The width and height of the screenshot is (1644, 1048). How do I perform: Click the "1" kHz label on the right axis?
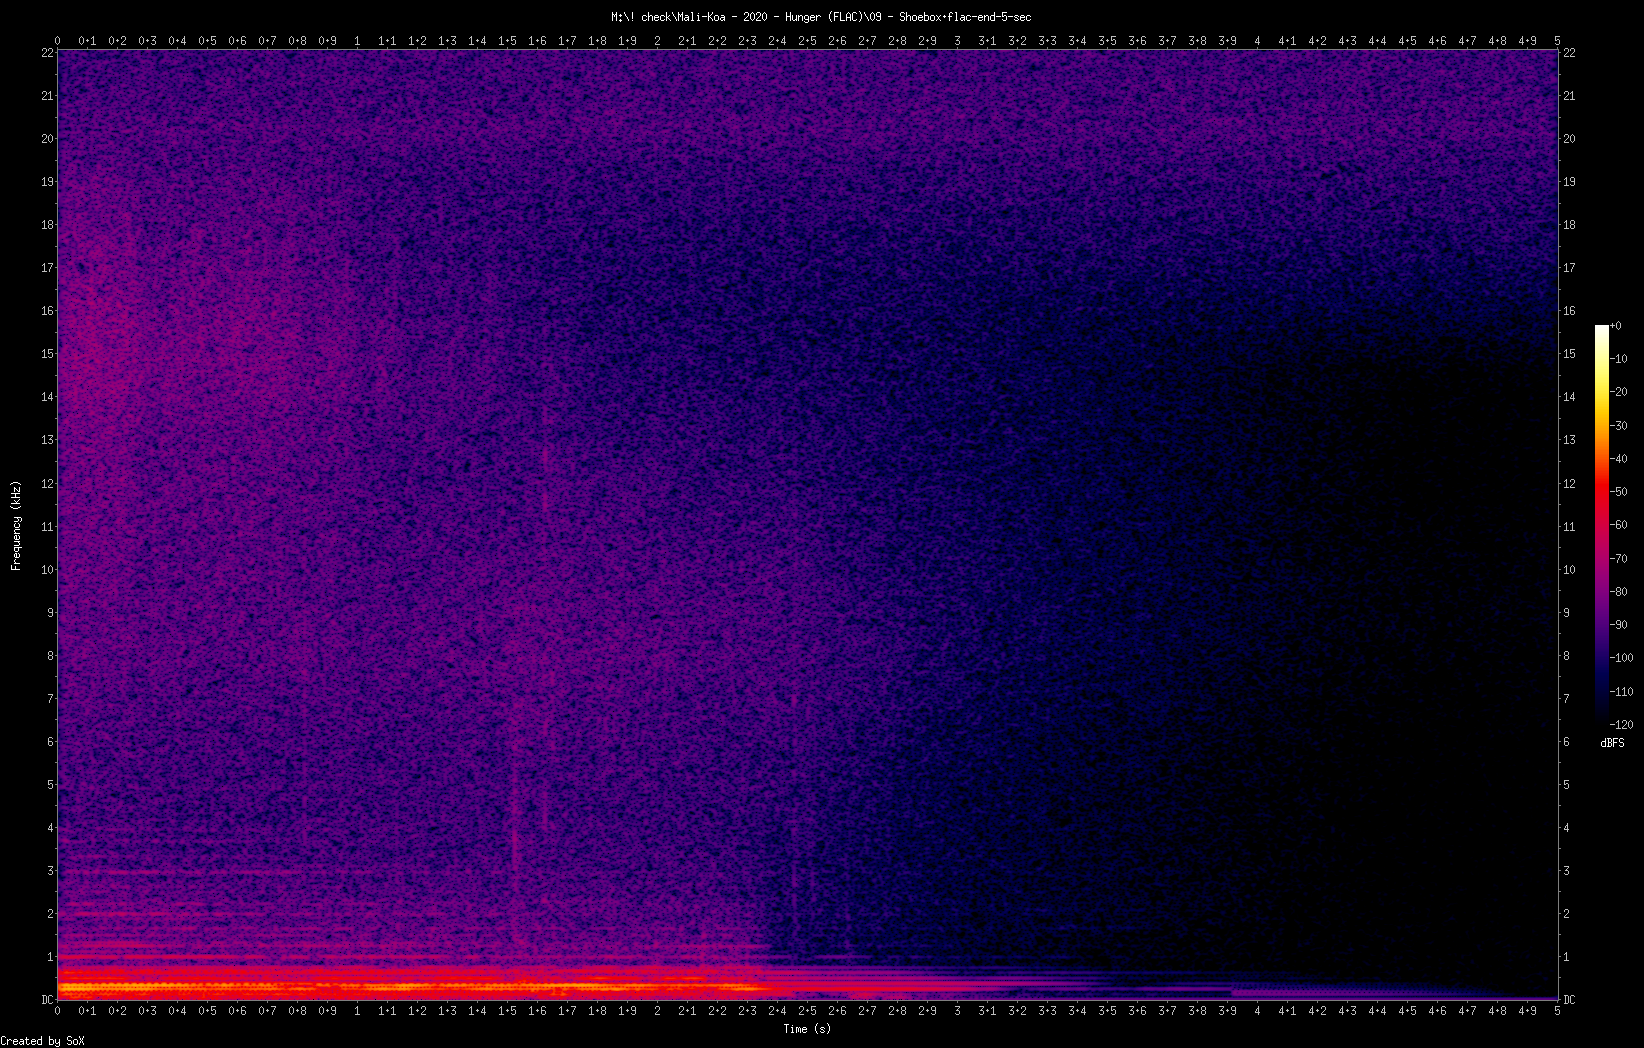click(x=1567, y=957)
